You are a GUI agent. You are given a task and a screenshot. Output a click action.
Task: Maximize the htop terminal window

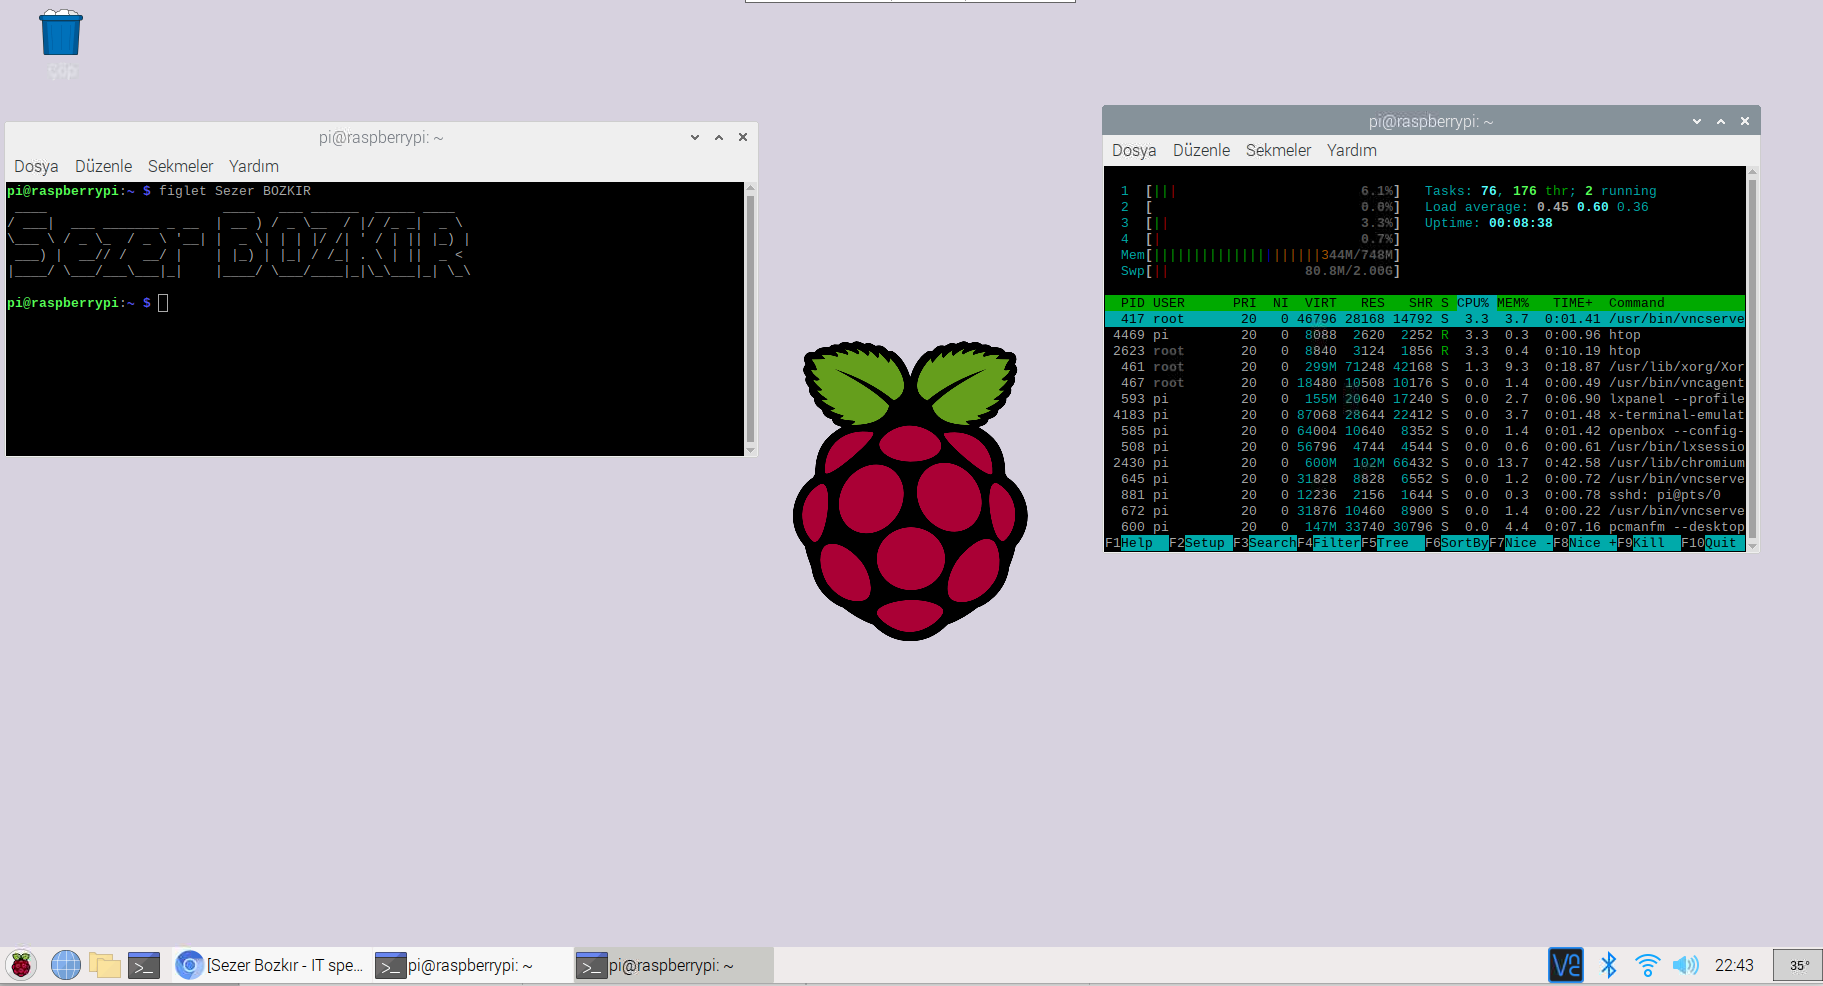pos(1721,121)
